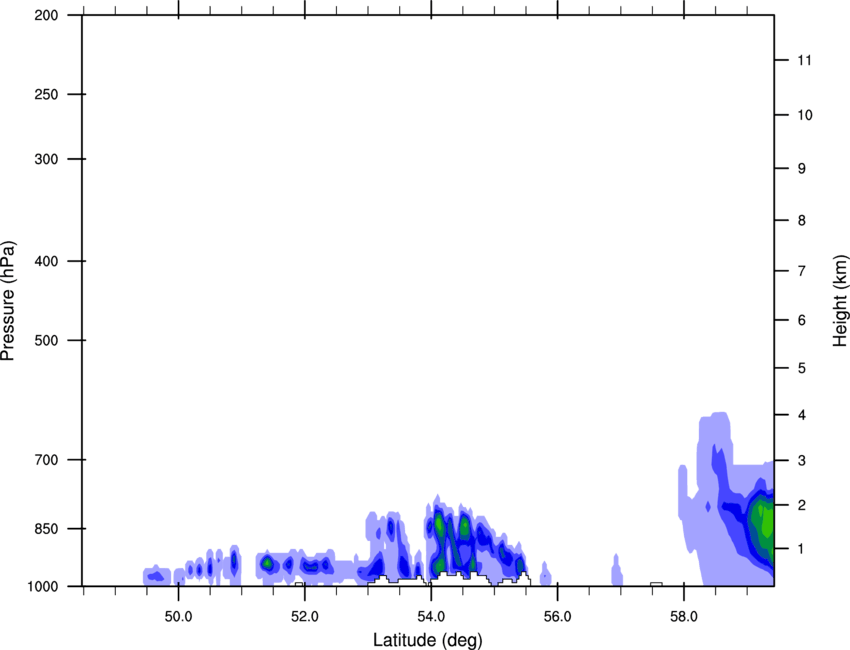Click the 7 km height label
This screenshot has height=650, width=850.
[802, 271]
